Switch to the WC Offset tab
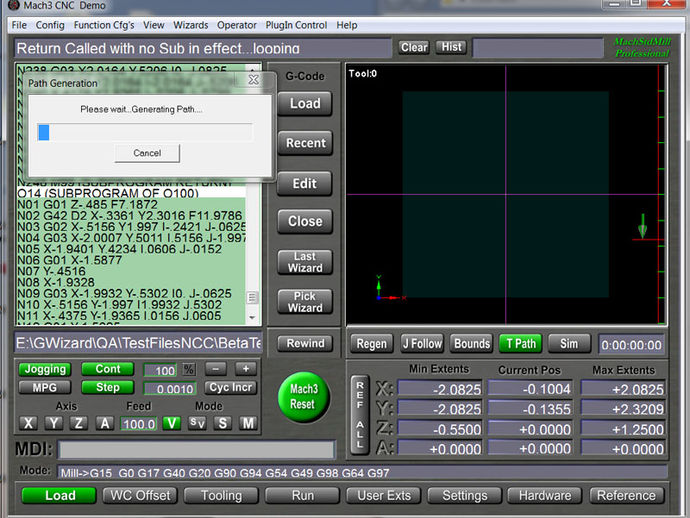Viewport: 690px width, 518px height. (x=140, y=496)
